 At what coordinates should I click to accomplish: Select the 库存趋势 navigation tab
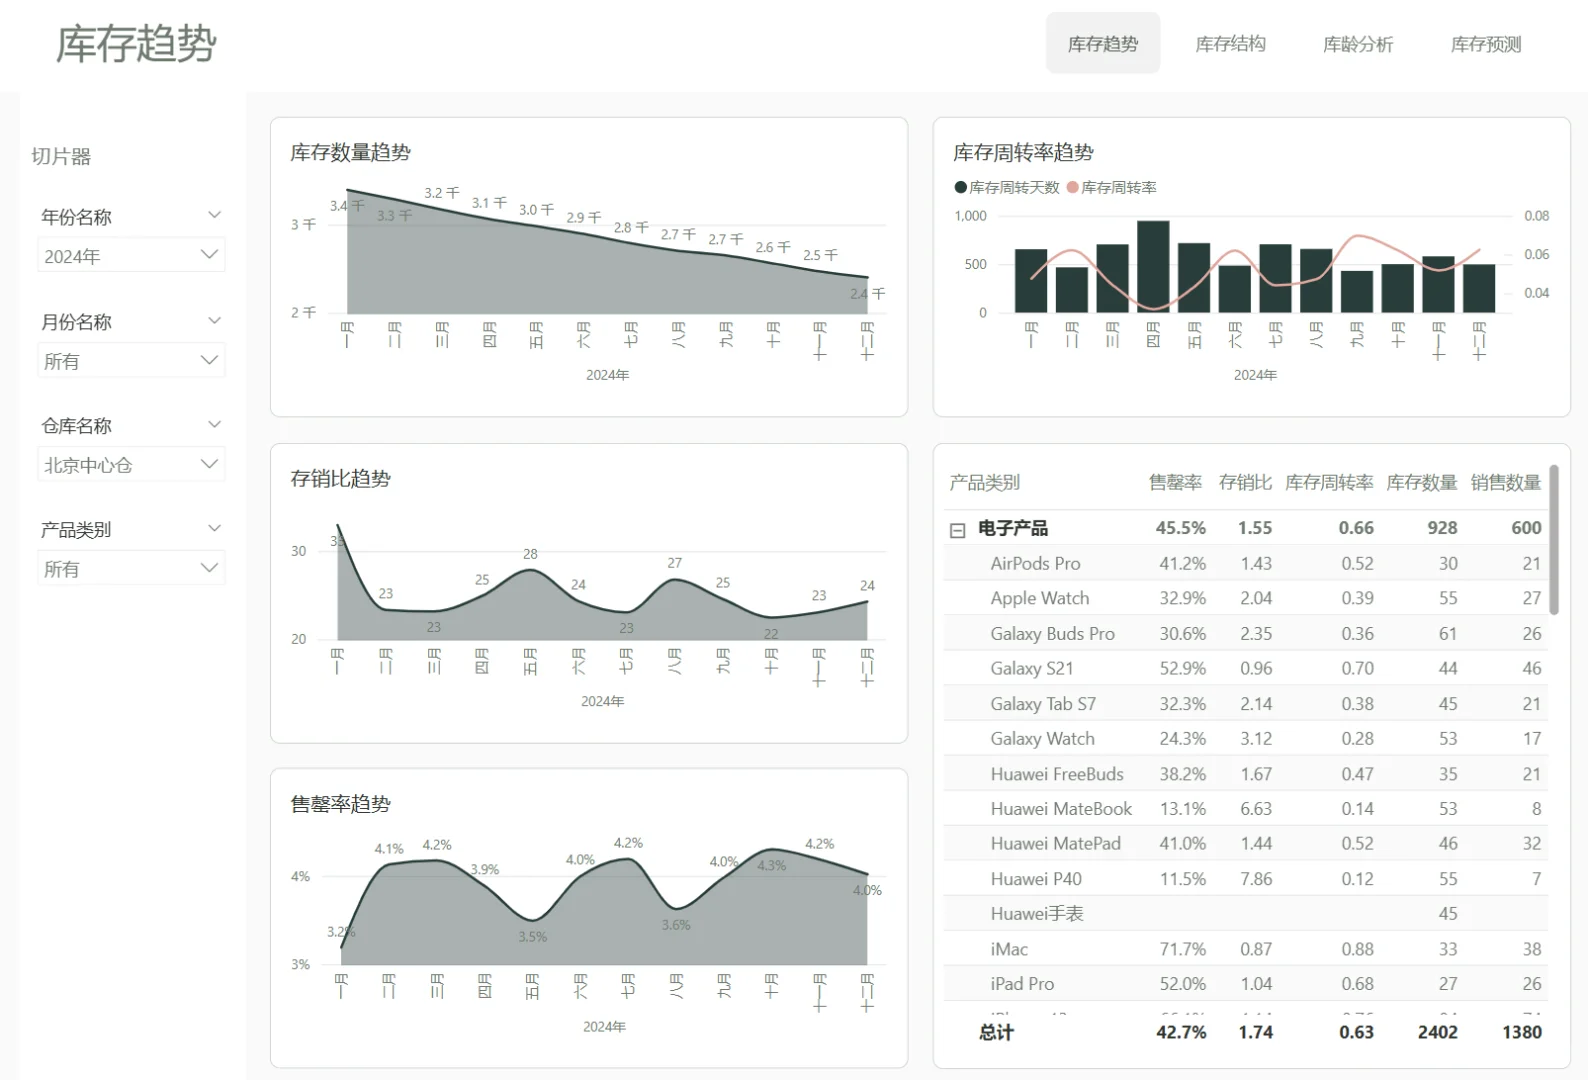point(1103,44)
